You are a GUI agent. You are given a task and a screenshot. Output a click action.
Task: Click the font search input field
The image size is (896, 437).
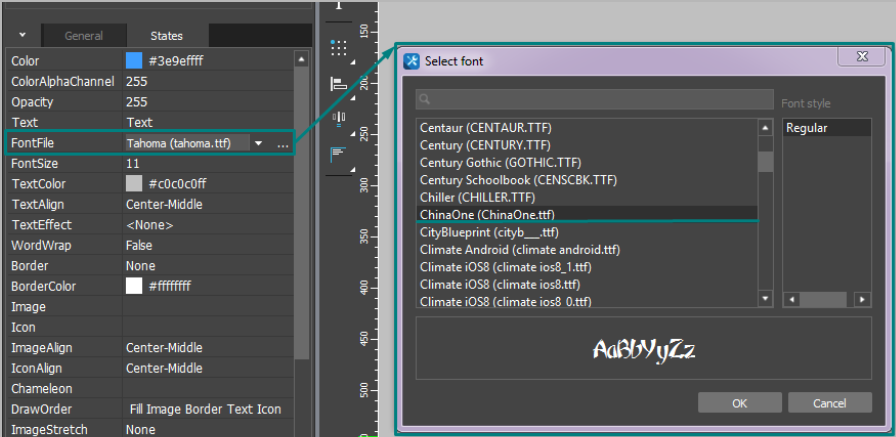594,99
